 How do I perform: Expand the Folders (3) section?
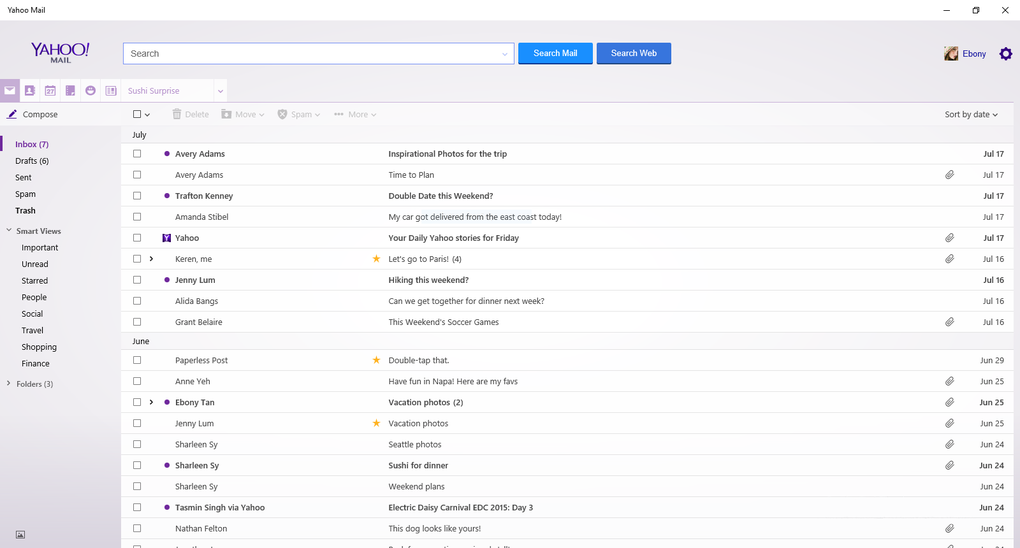9,384
